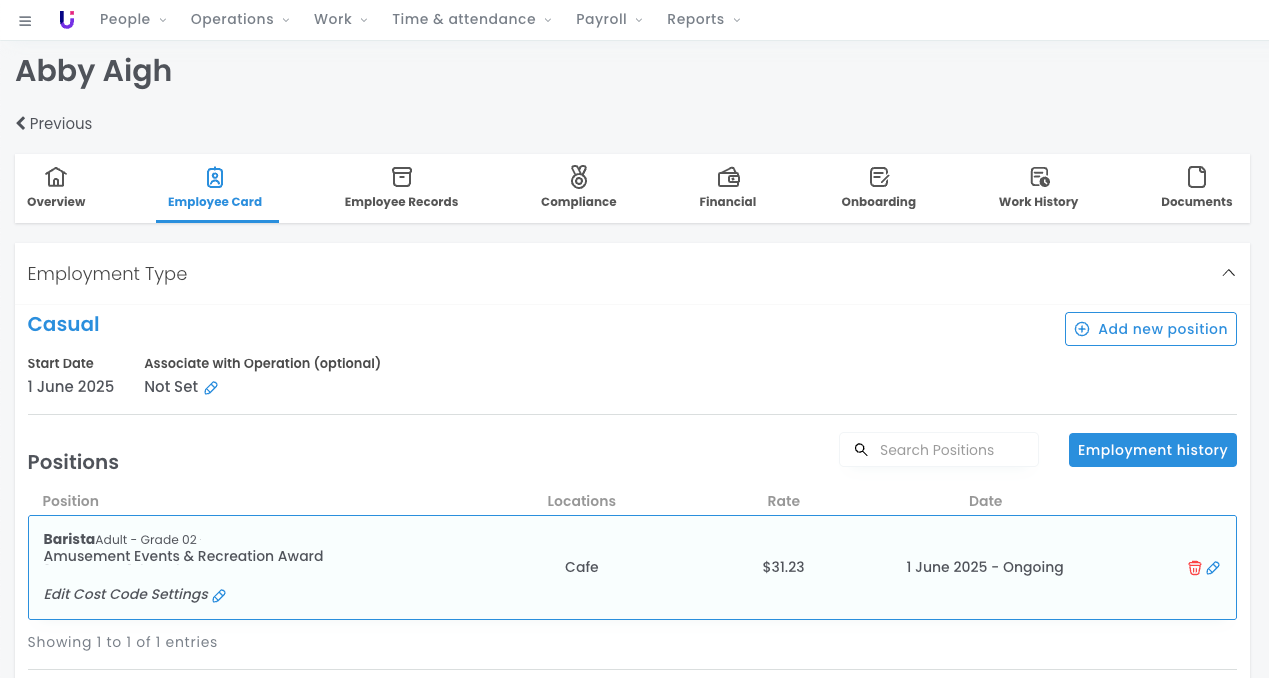The width and height of the screenshot is (1269, 678).
Task: Open the hamburger sidebar menu
Action: (x=25, y=20)
